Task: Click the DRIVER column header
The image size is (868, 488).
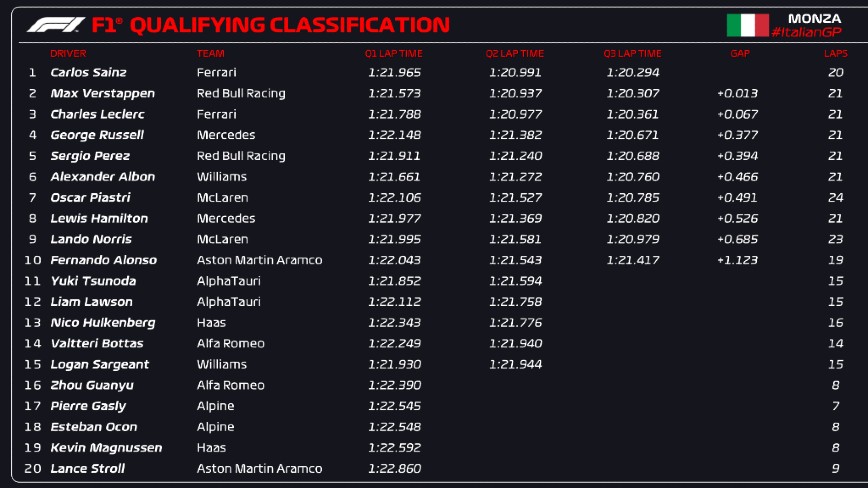Action: [68, 53]
